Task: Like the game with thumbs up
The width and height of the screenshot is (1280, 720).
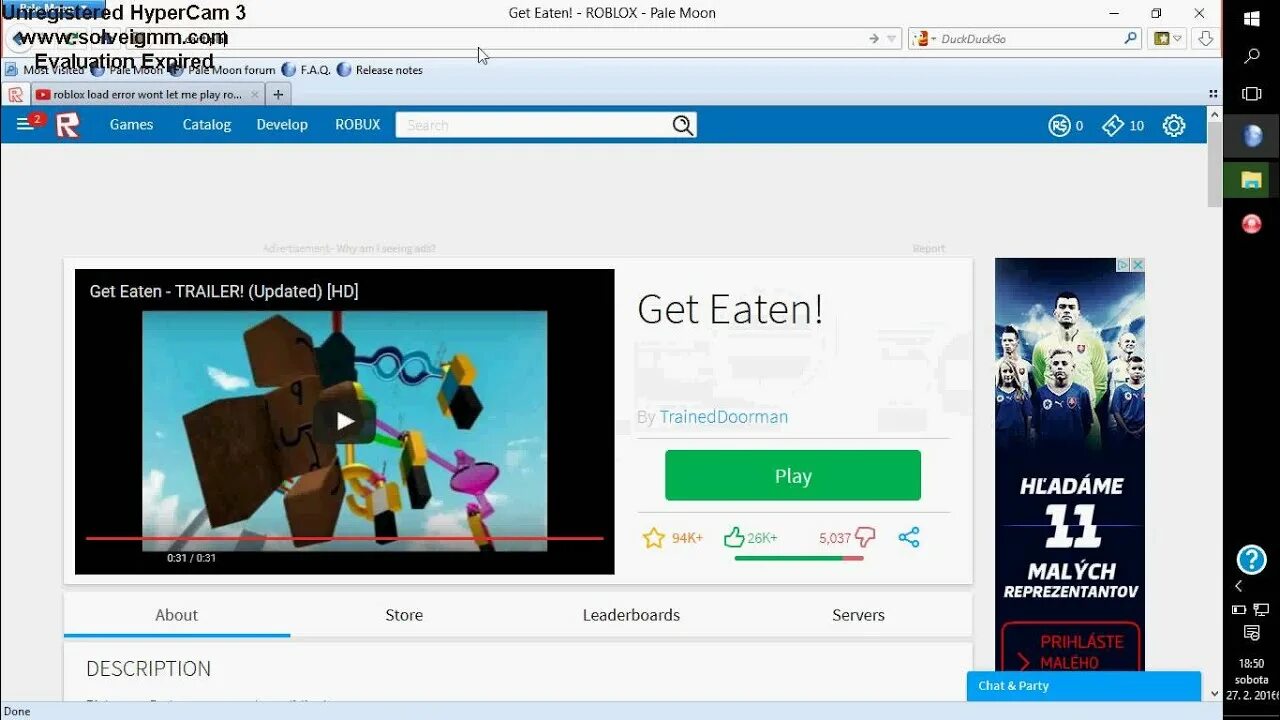Action: [x=734, y=538]
